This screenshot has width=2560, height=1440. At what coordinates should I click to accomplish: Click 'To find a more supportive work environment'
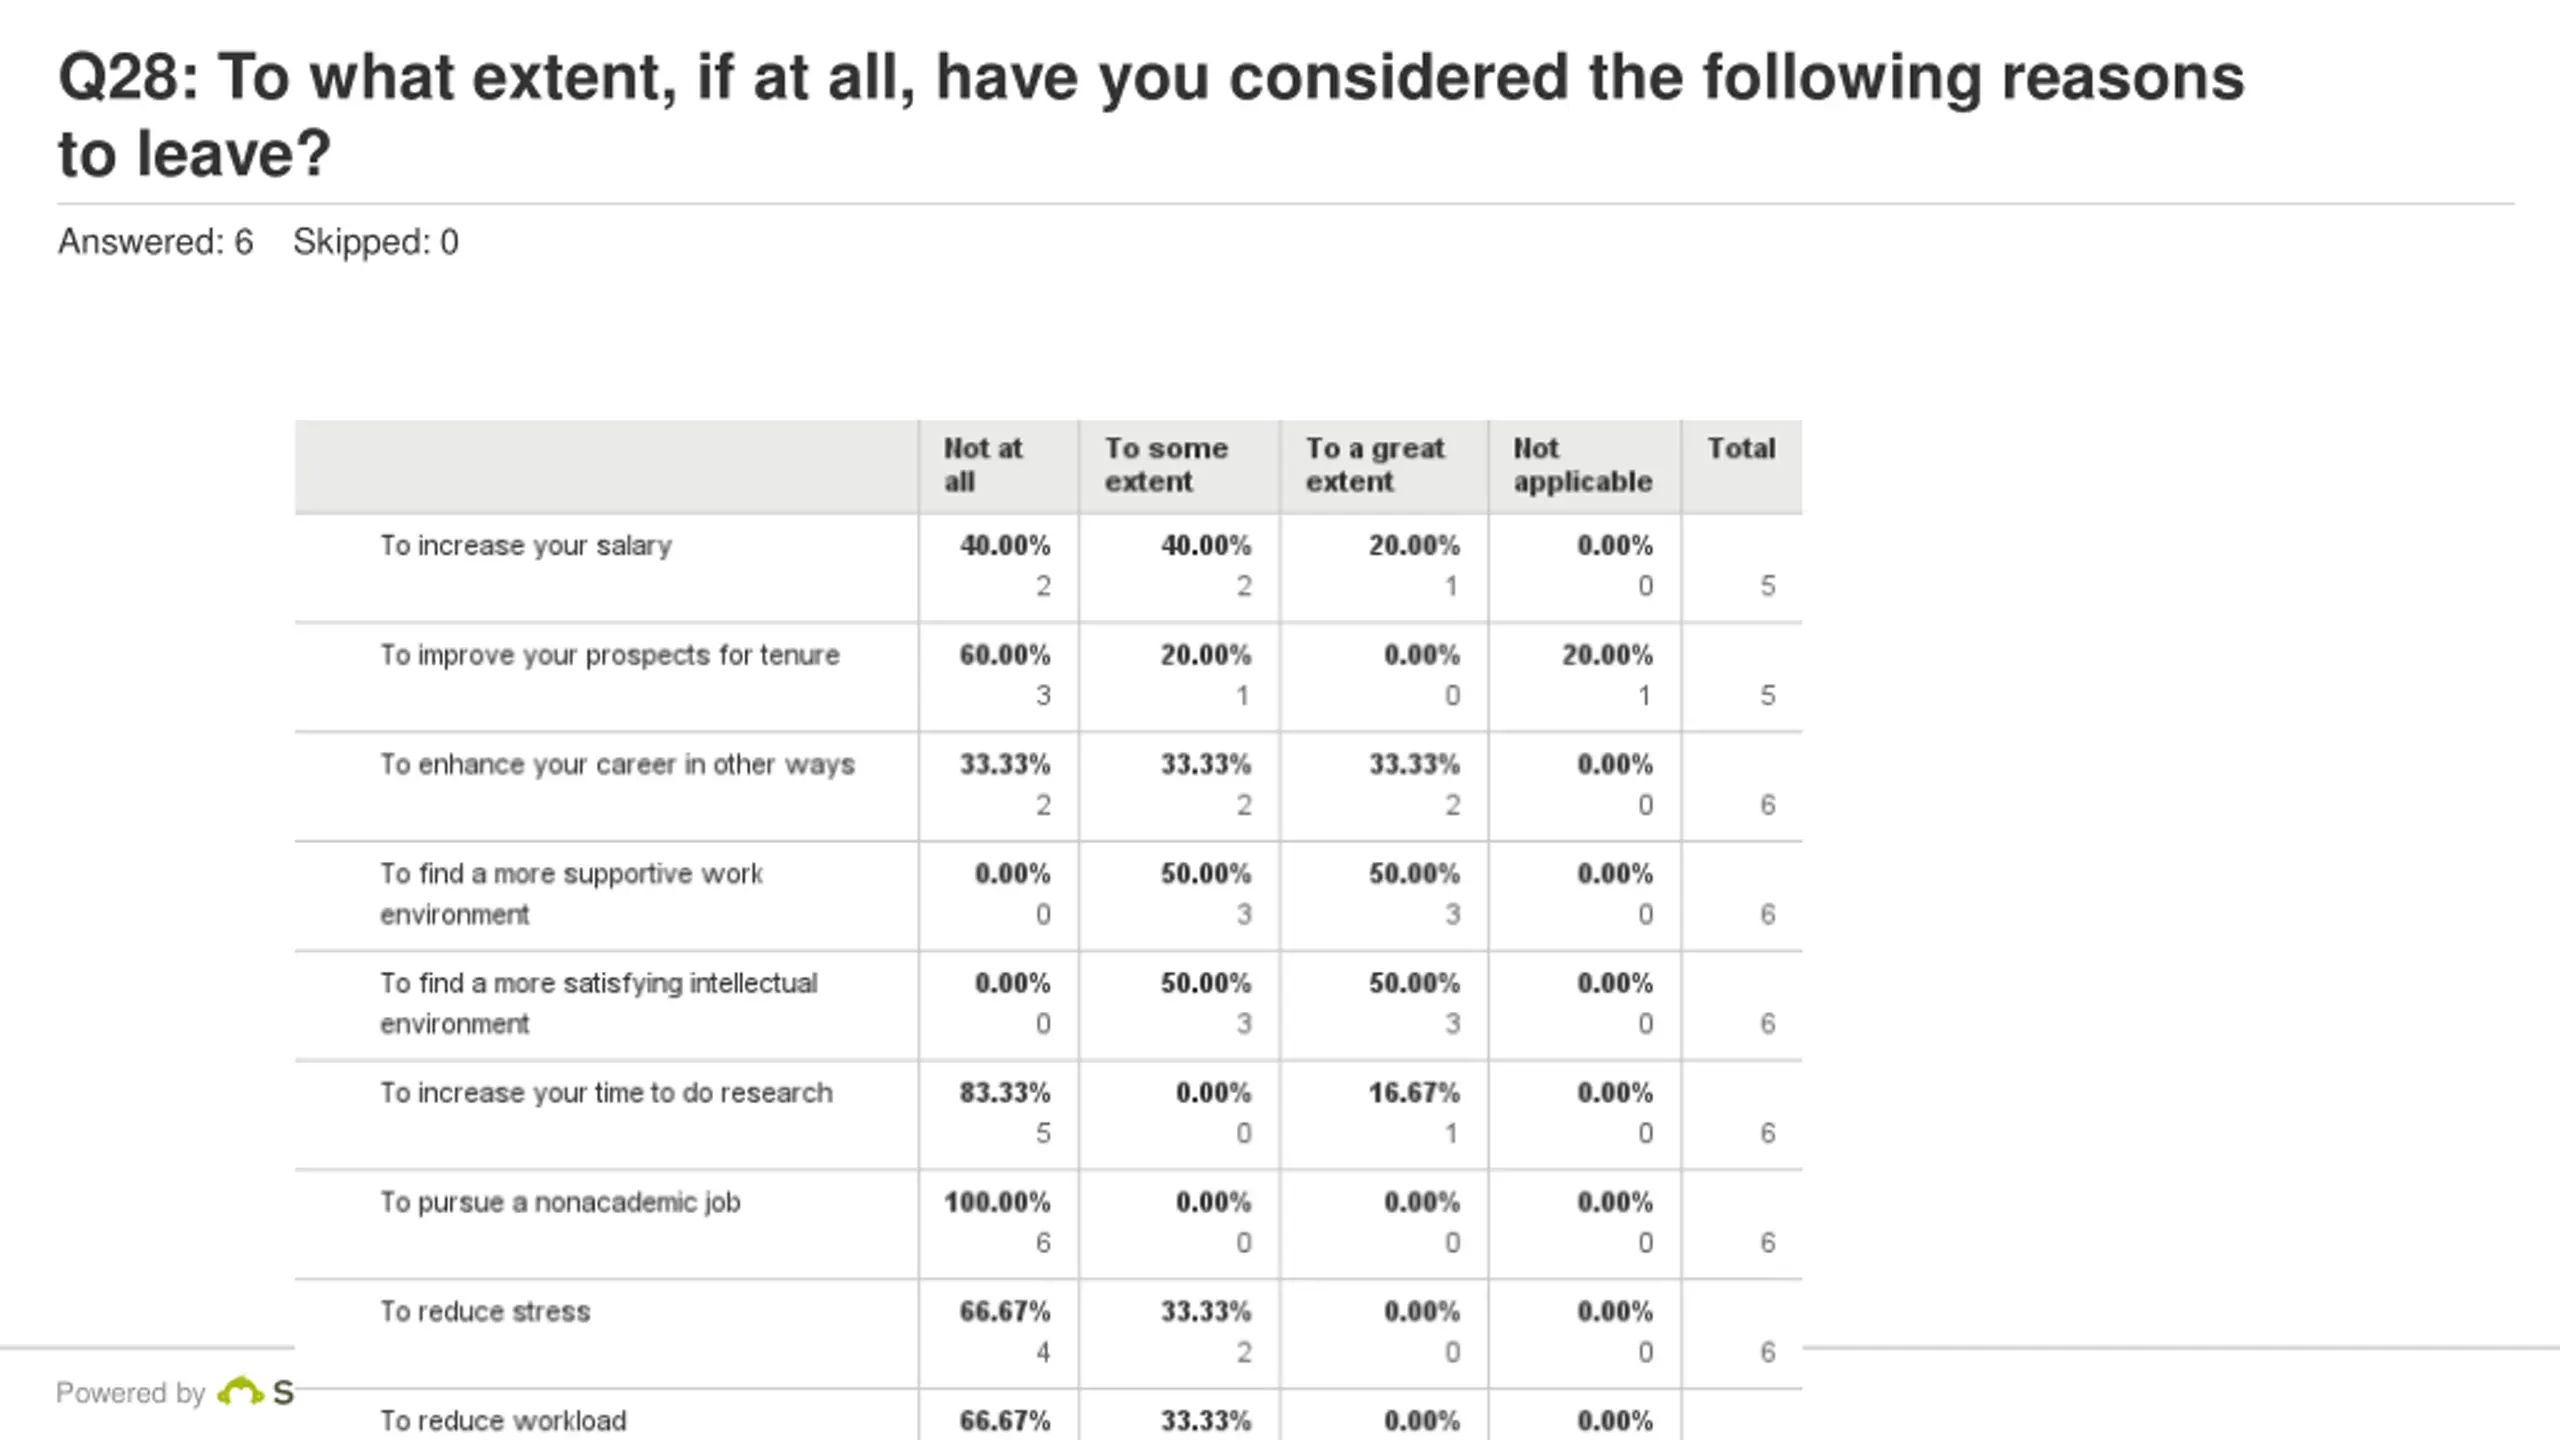tap(571, 894)
